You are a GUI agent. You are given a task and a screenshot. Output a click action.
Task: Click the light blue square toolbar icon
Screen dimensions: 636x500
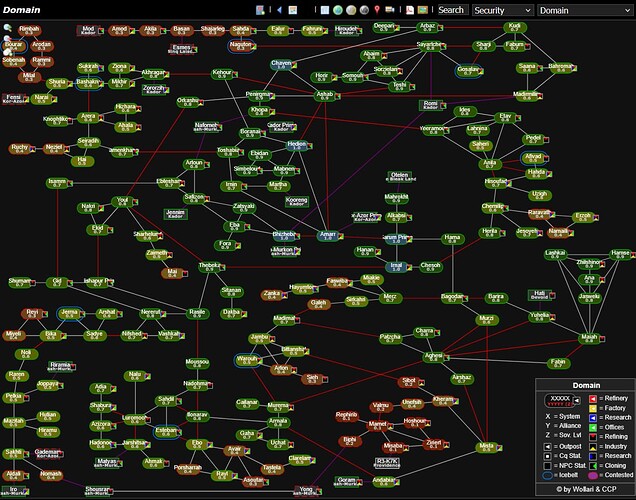(324, 10)
